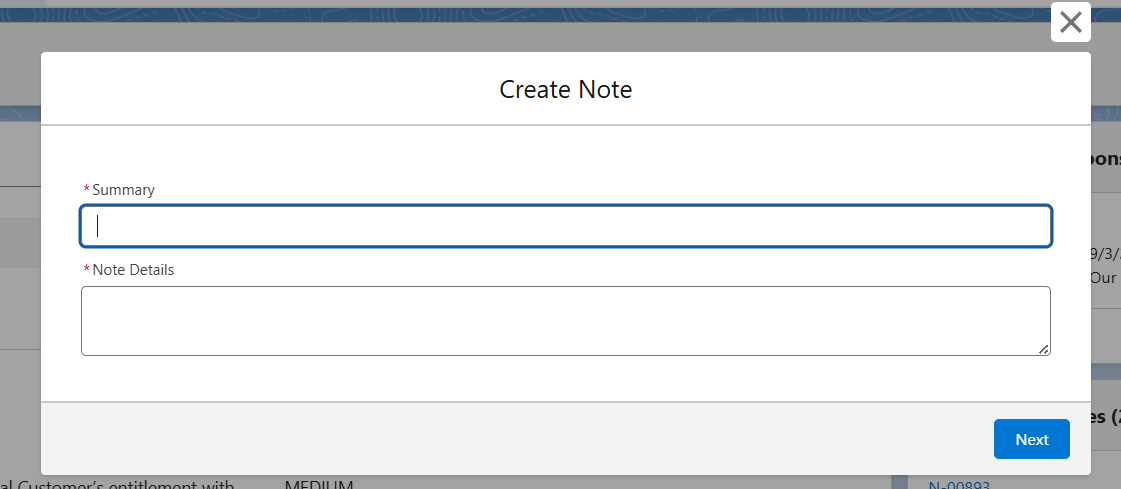Click the Summary field label
This screenshot has height=489, width=1121.
pyautogui.click(x=123, y=189)
